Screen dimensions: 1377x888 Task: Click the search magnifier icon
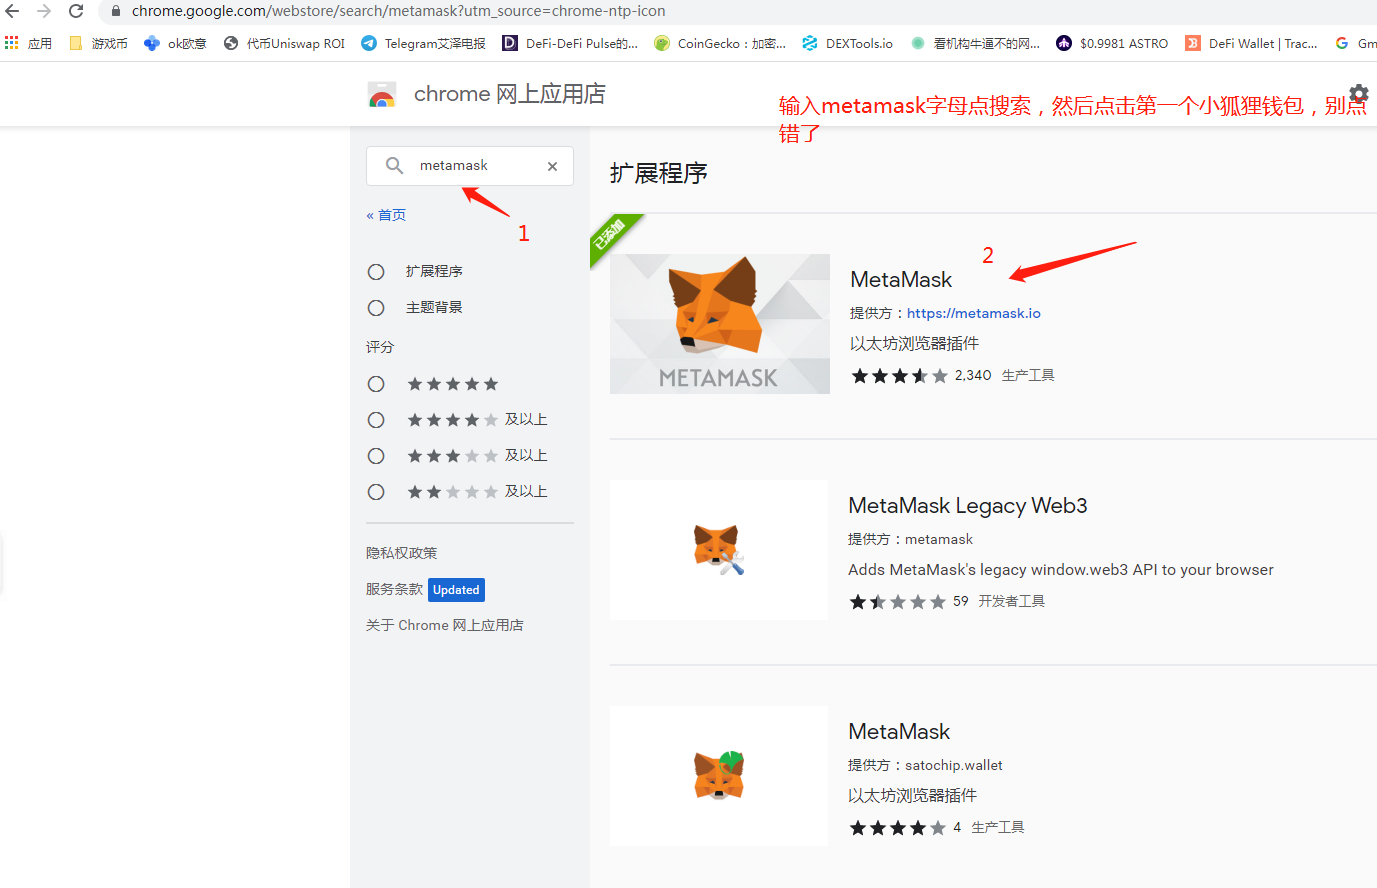point(394,166)
